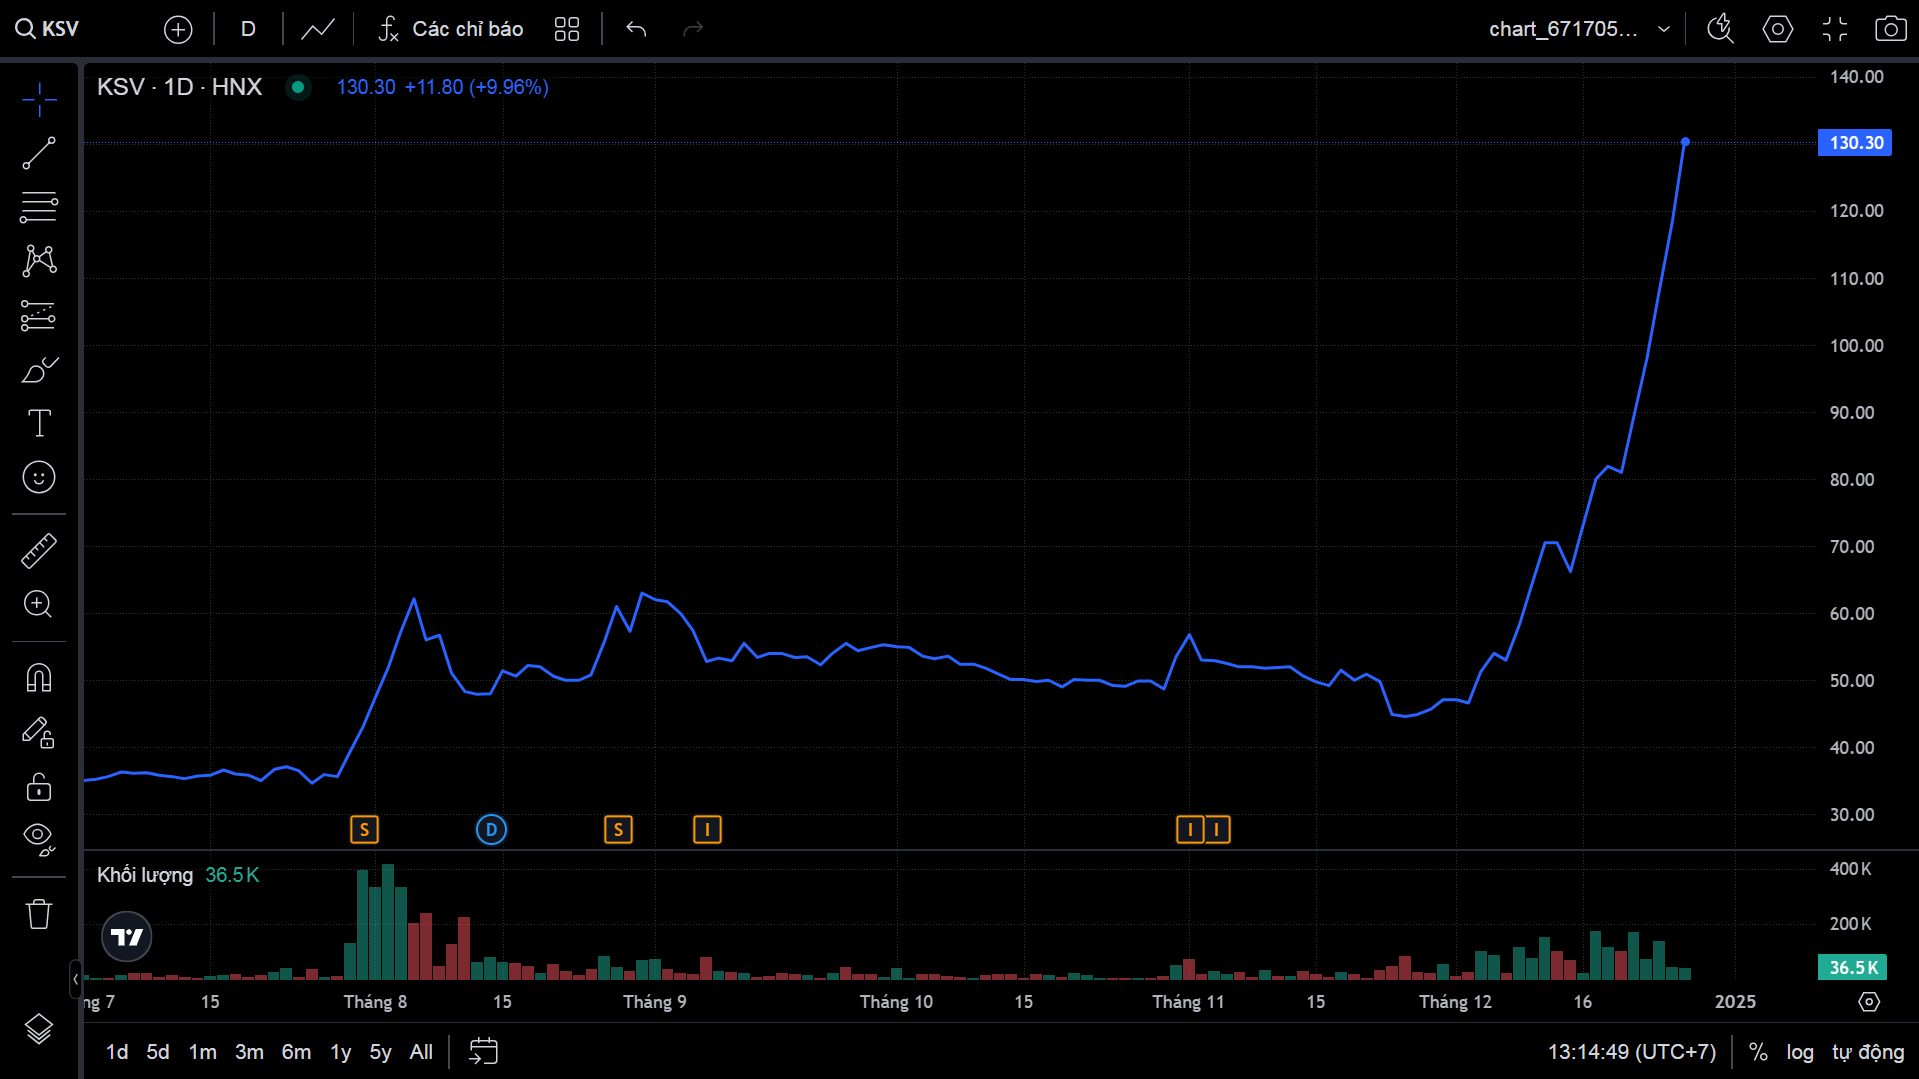Undo the last chart action
Screen dimensions: 1919x1079
[x=636, y=29]
